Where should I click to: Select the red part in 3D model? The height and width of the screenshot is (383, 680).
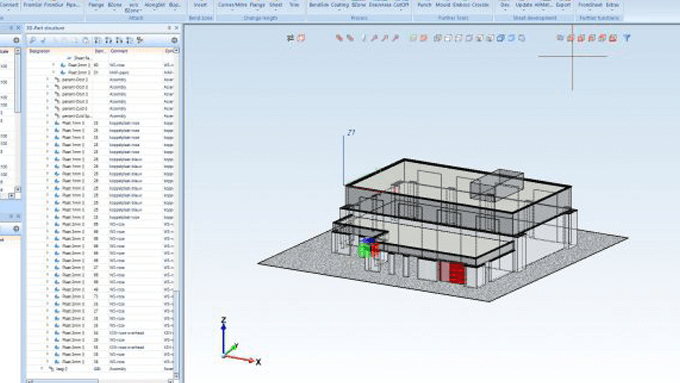453,273
